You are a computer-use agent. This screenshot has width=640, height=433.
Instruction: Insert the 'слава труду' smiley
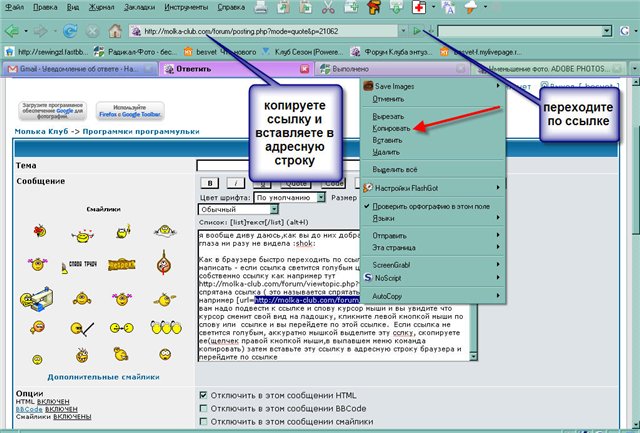tap(79, 265)
